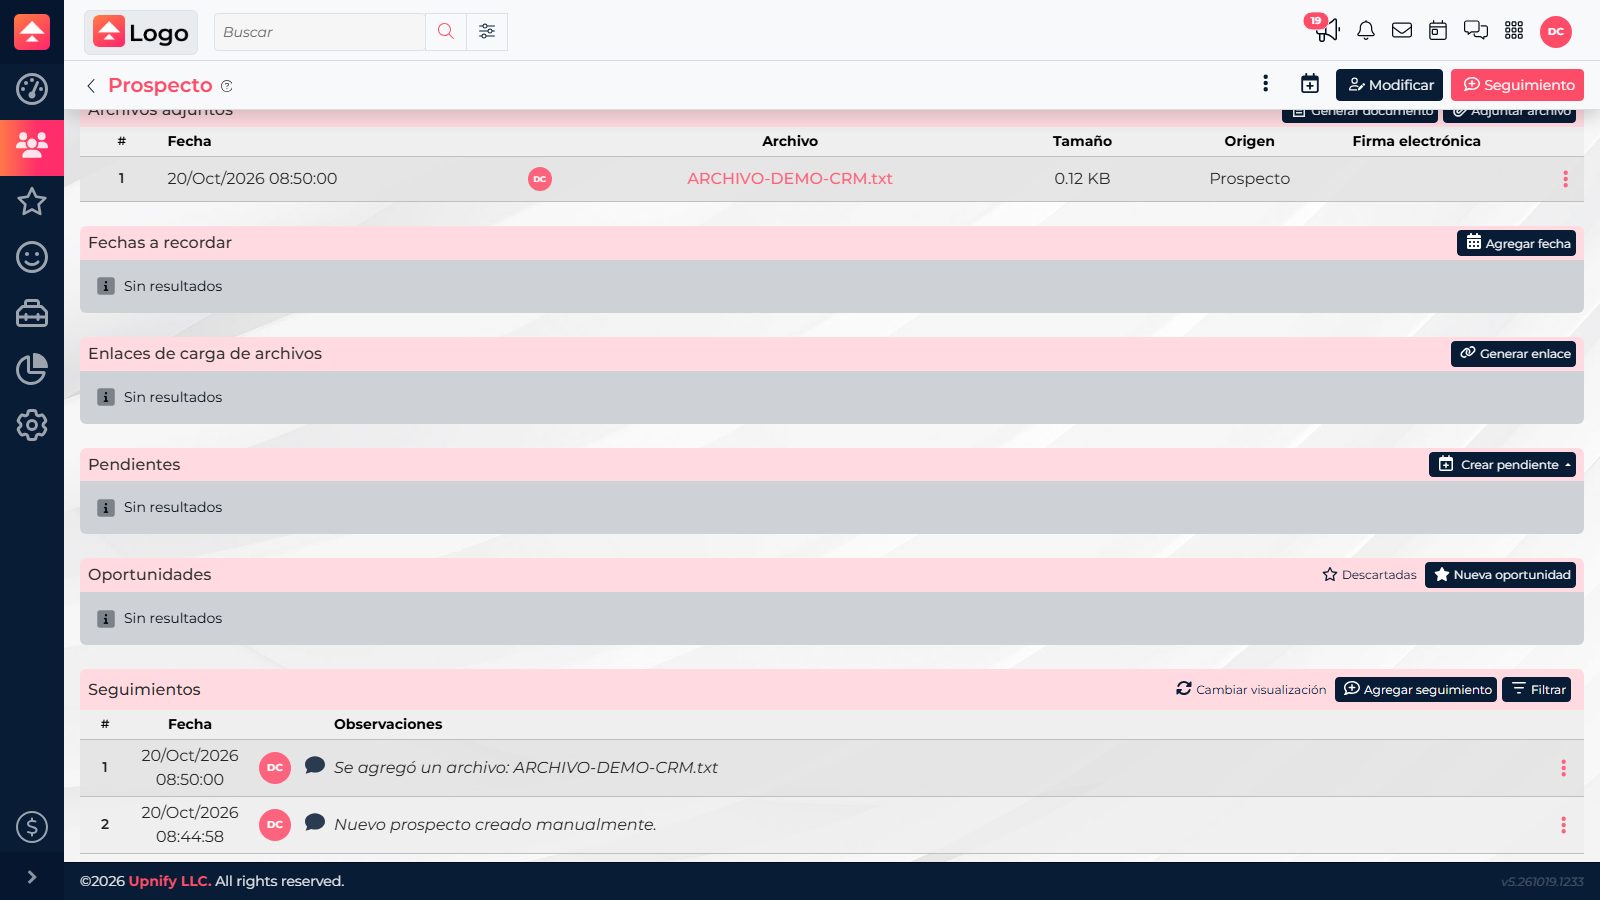Click the Logo home link
The image size is (1600, 900).
point(141,32)
